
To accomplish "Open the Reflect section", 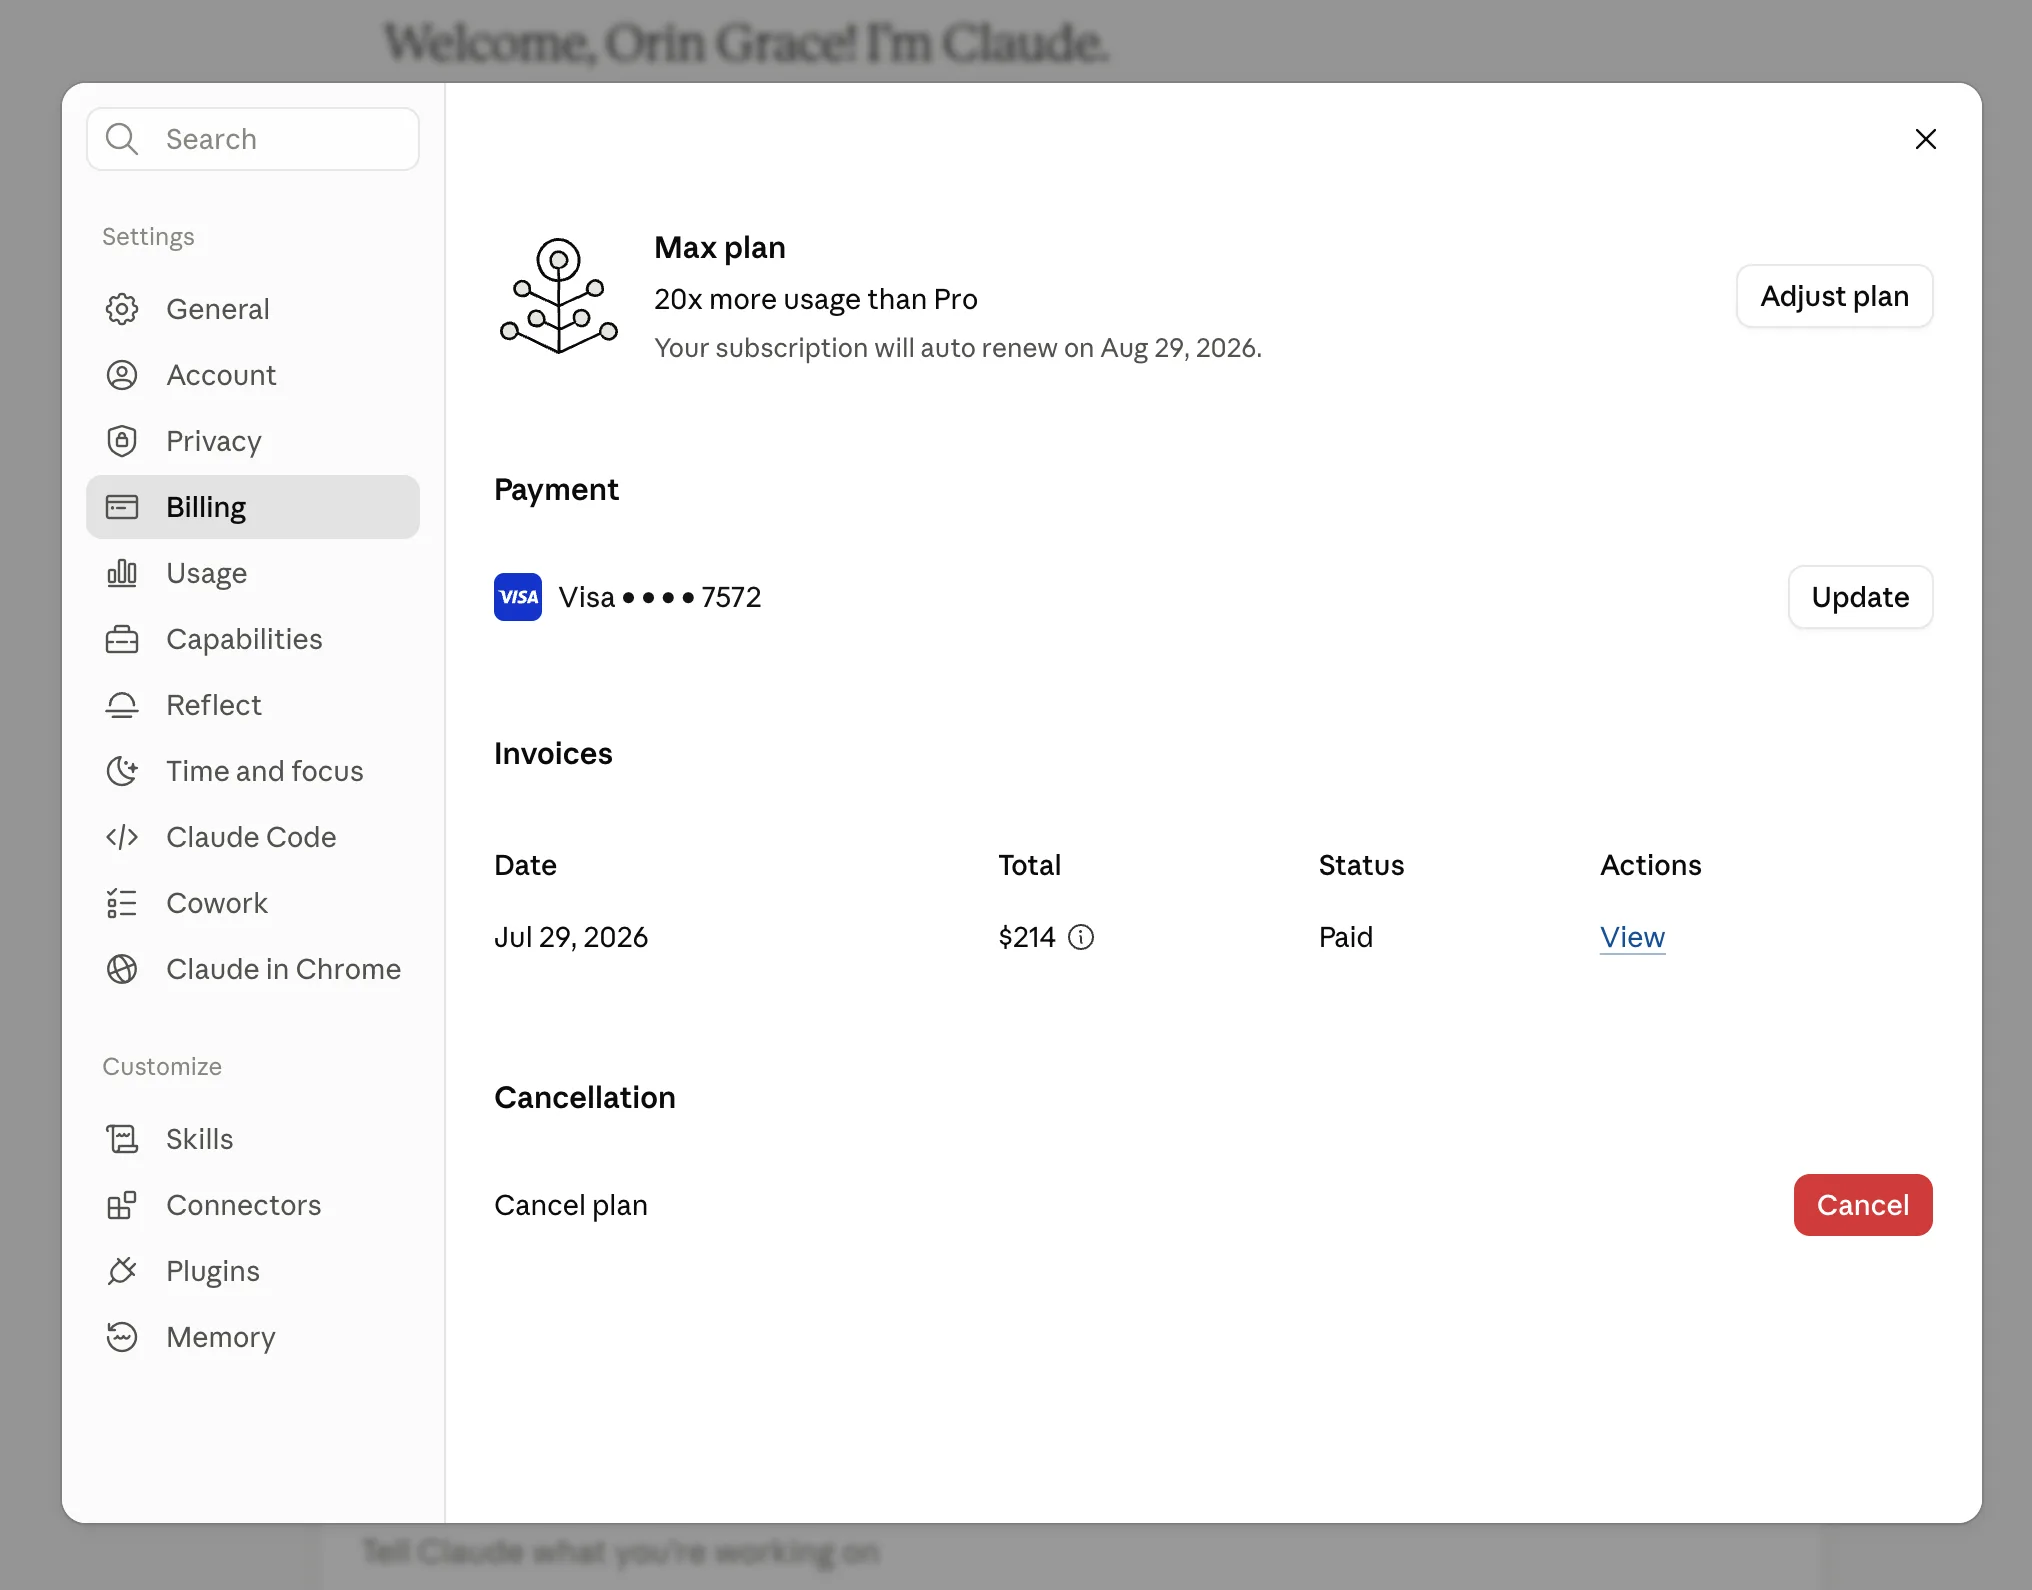I will click(253, 705).
